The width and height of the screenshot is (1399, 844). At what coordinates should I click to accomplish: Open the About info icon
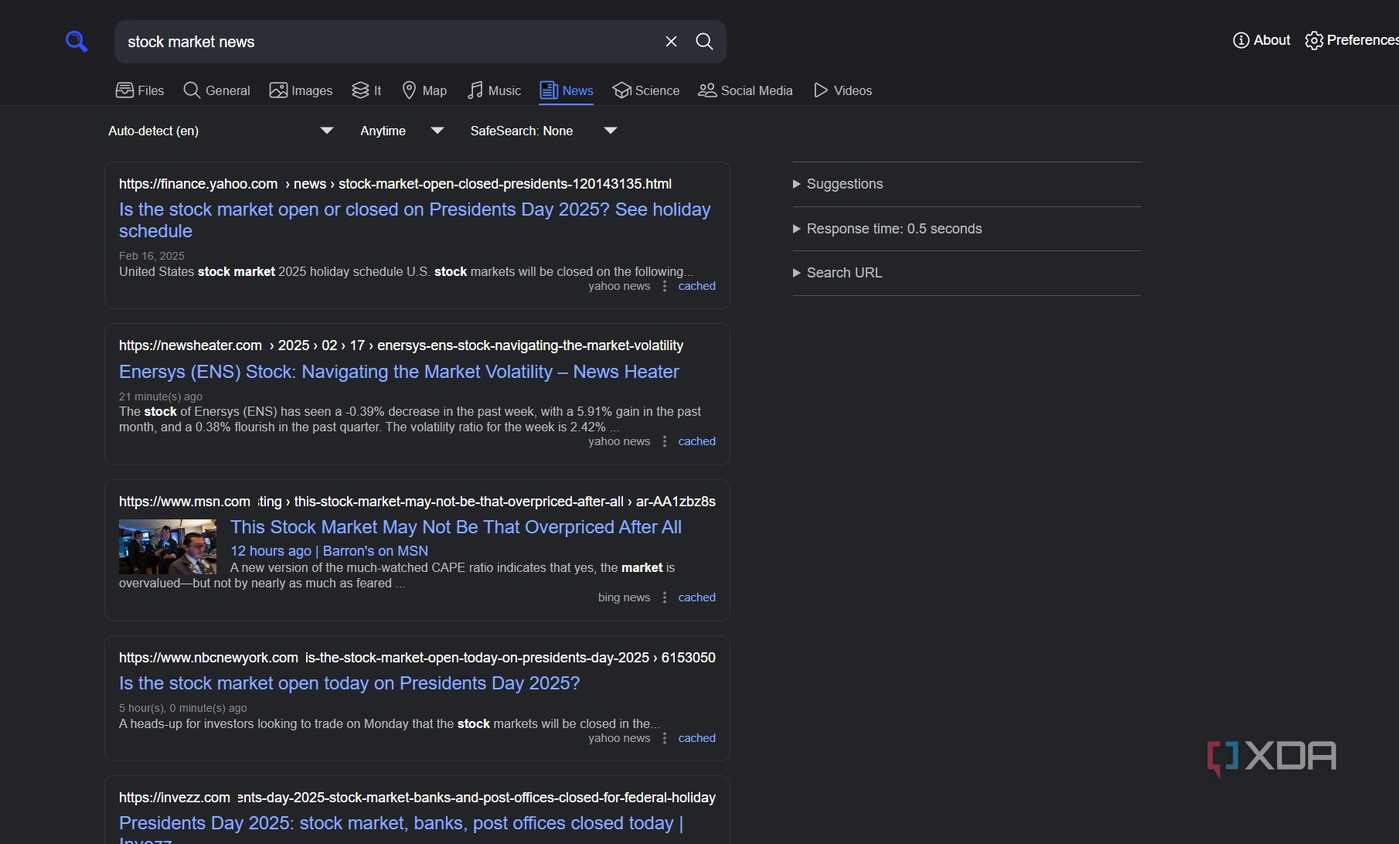1241,40
